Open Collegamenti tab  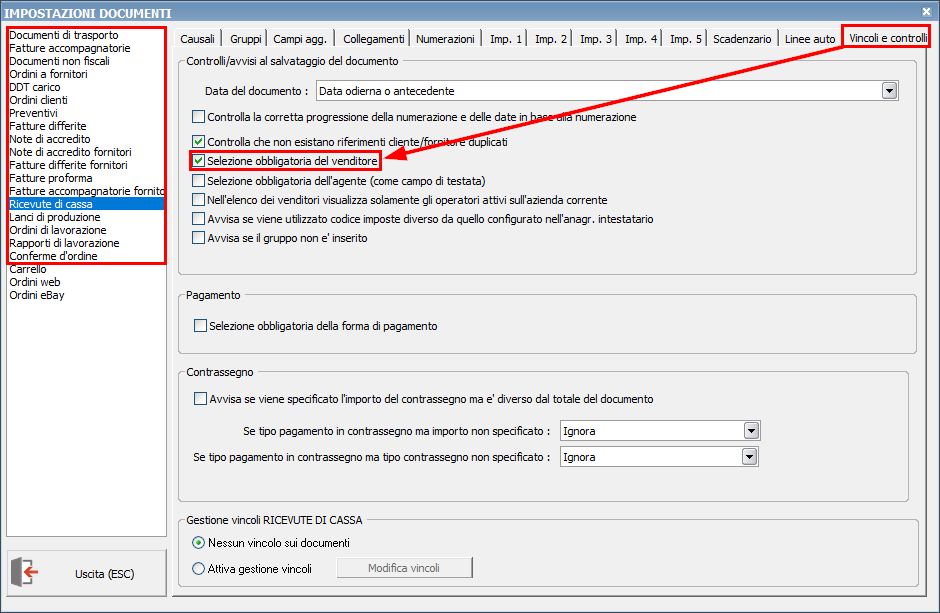[x=373, y=38]
